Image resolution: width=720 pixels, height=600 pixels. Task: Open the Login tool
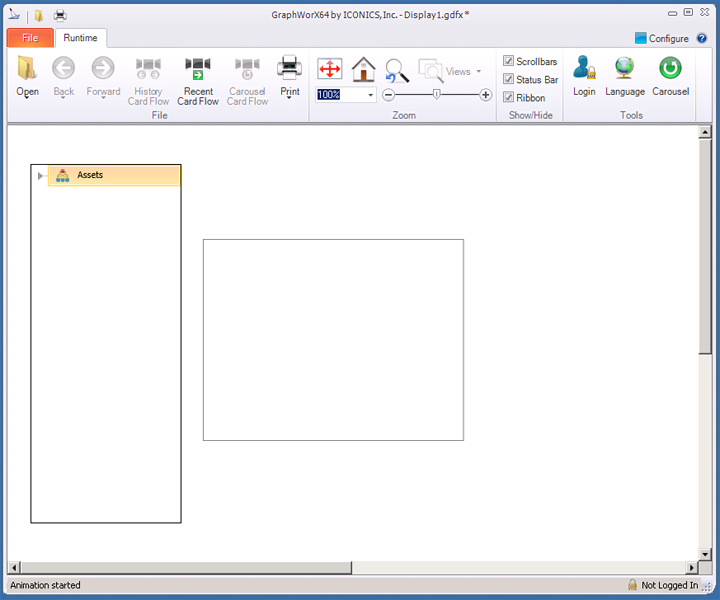584,70
